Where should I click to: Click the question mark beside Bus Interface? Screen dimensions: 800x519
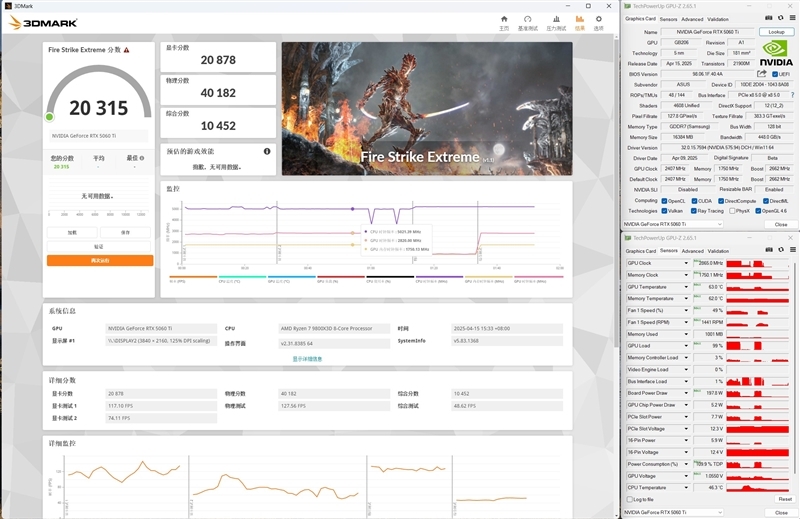coord(792,95)
